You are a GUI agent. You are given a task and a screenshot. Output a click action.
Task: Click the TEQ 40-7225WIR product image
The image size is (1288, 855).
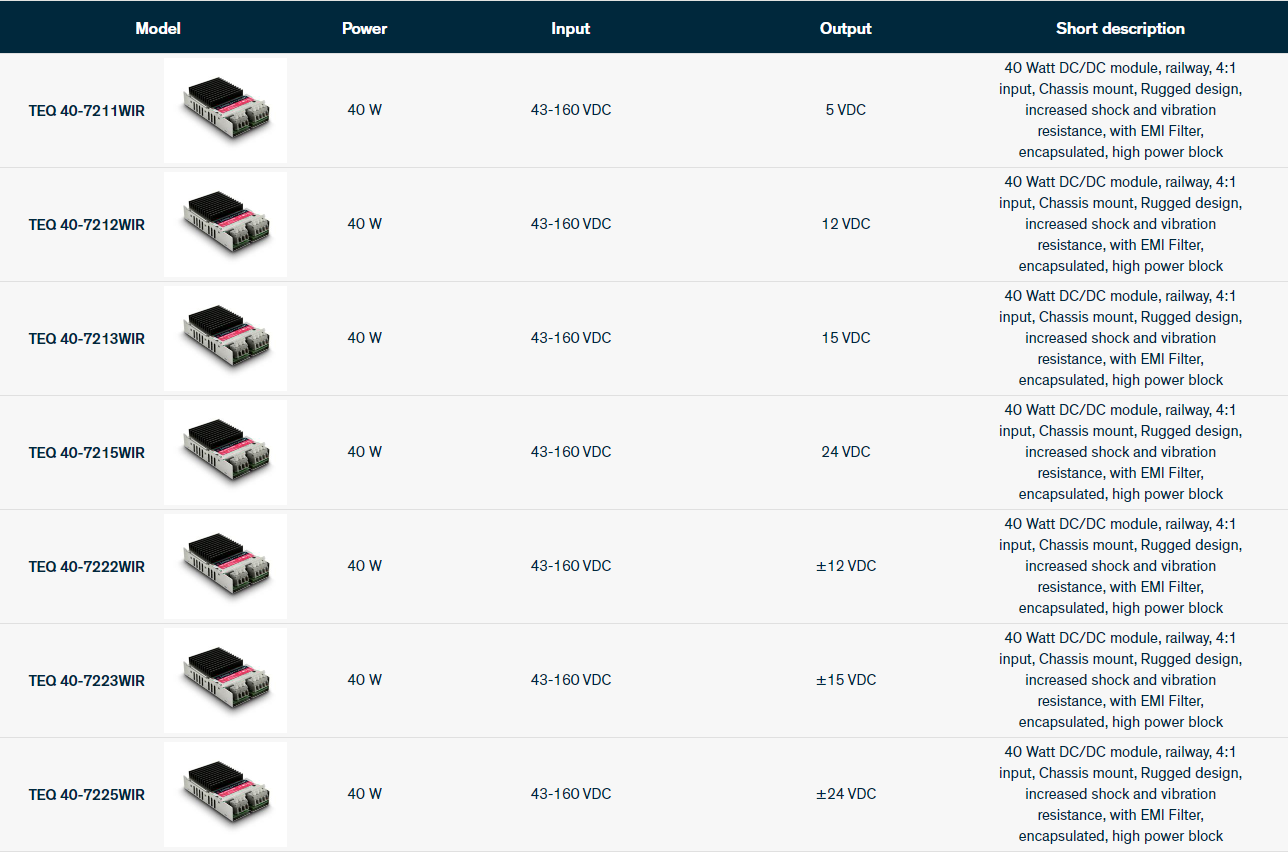(225, 795)
